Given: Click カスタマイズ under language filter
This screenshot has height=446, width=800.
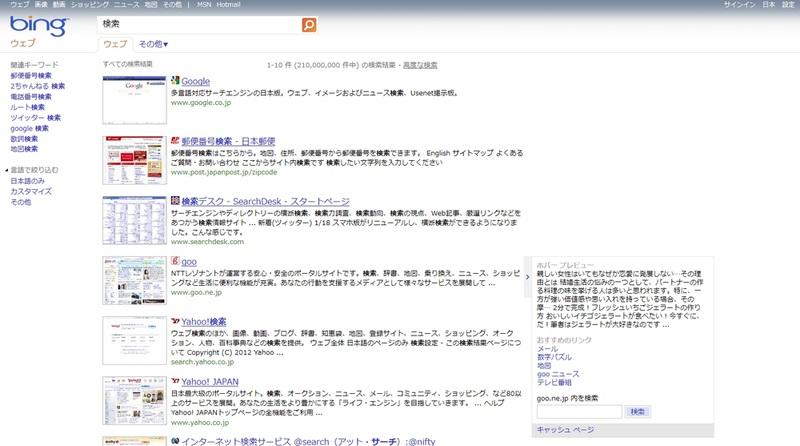Looking at the screenshot, I should 31,192.
